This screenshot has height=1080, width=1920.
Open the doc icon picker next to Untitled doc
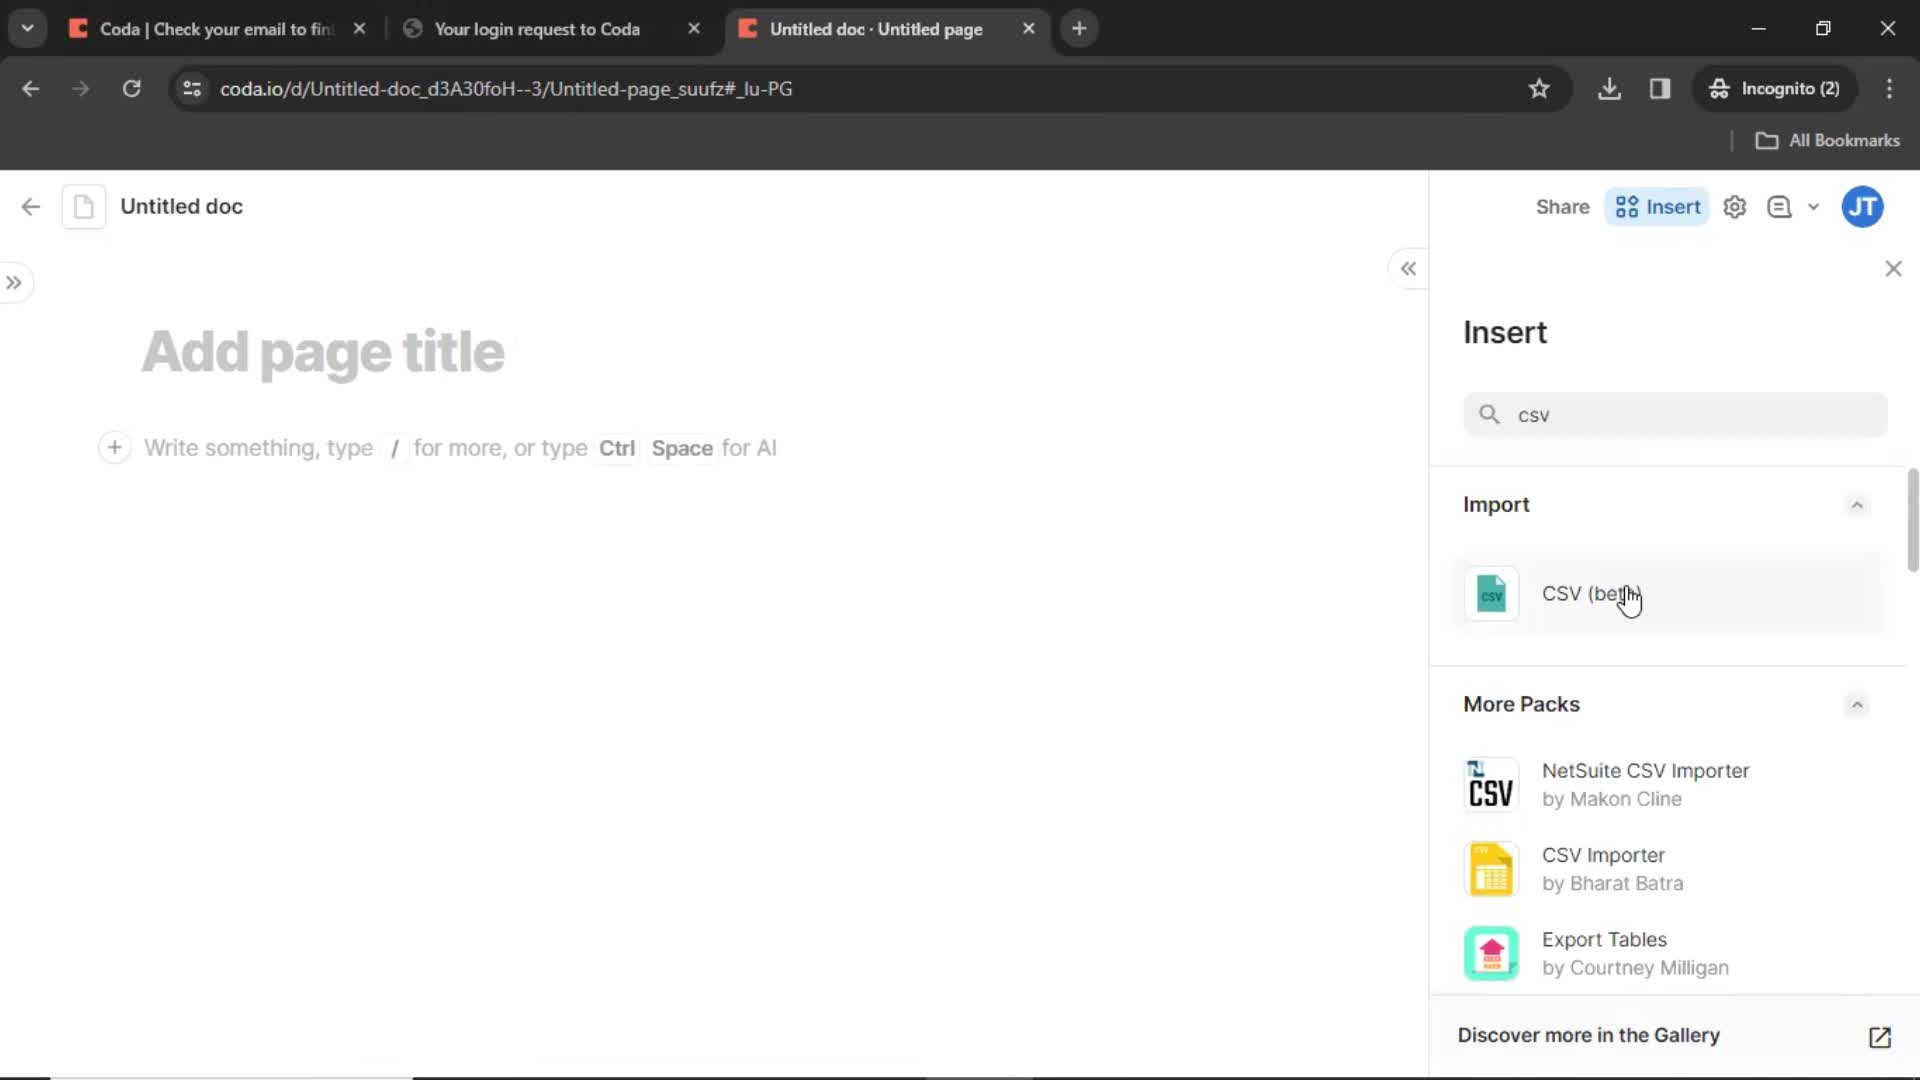[x=84, y=207]
